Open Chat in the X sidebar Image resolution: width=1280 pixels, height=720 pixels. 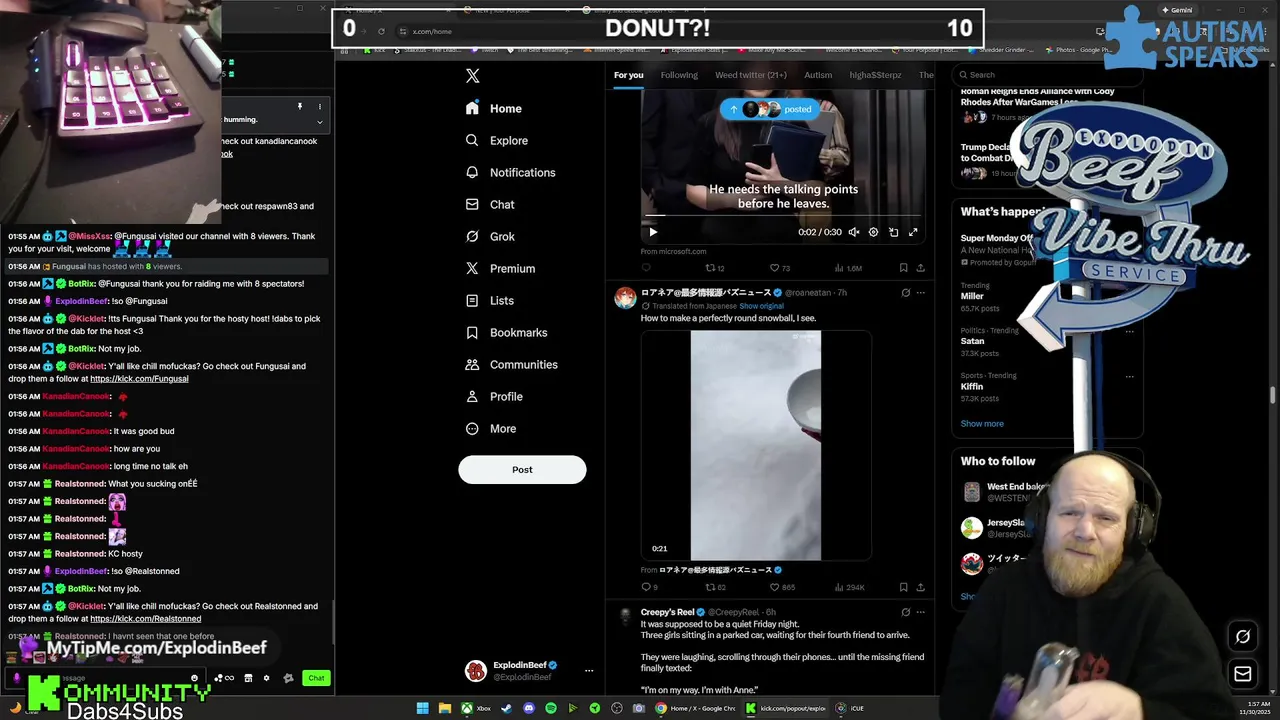click(490, 204)
